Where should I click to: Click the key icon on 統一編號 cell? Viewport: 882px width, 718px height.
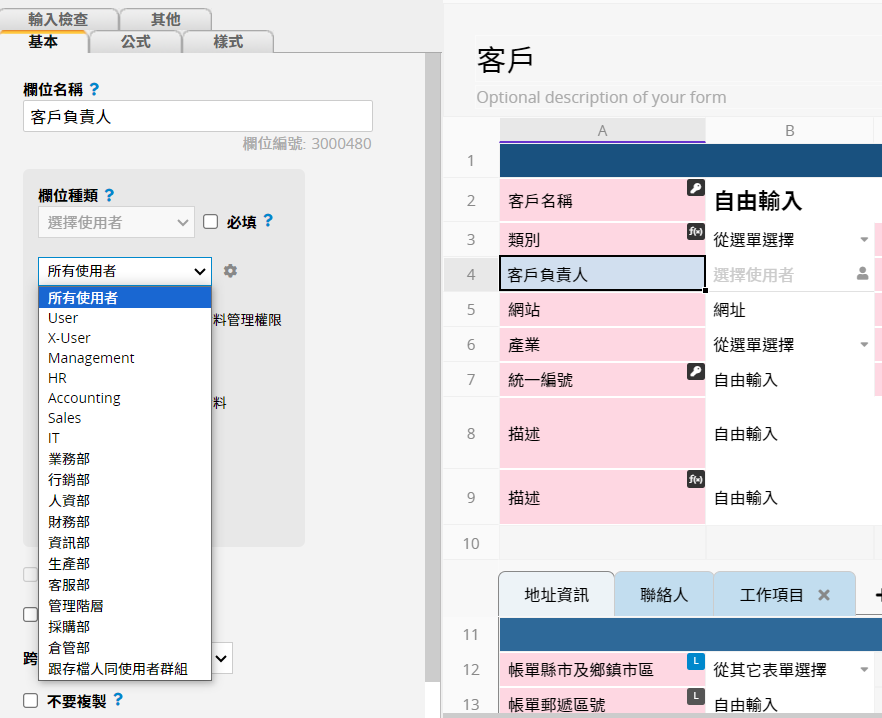[695, 371]
